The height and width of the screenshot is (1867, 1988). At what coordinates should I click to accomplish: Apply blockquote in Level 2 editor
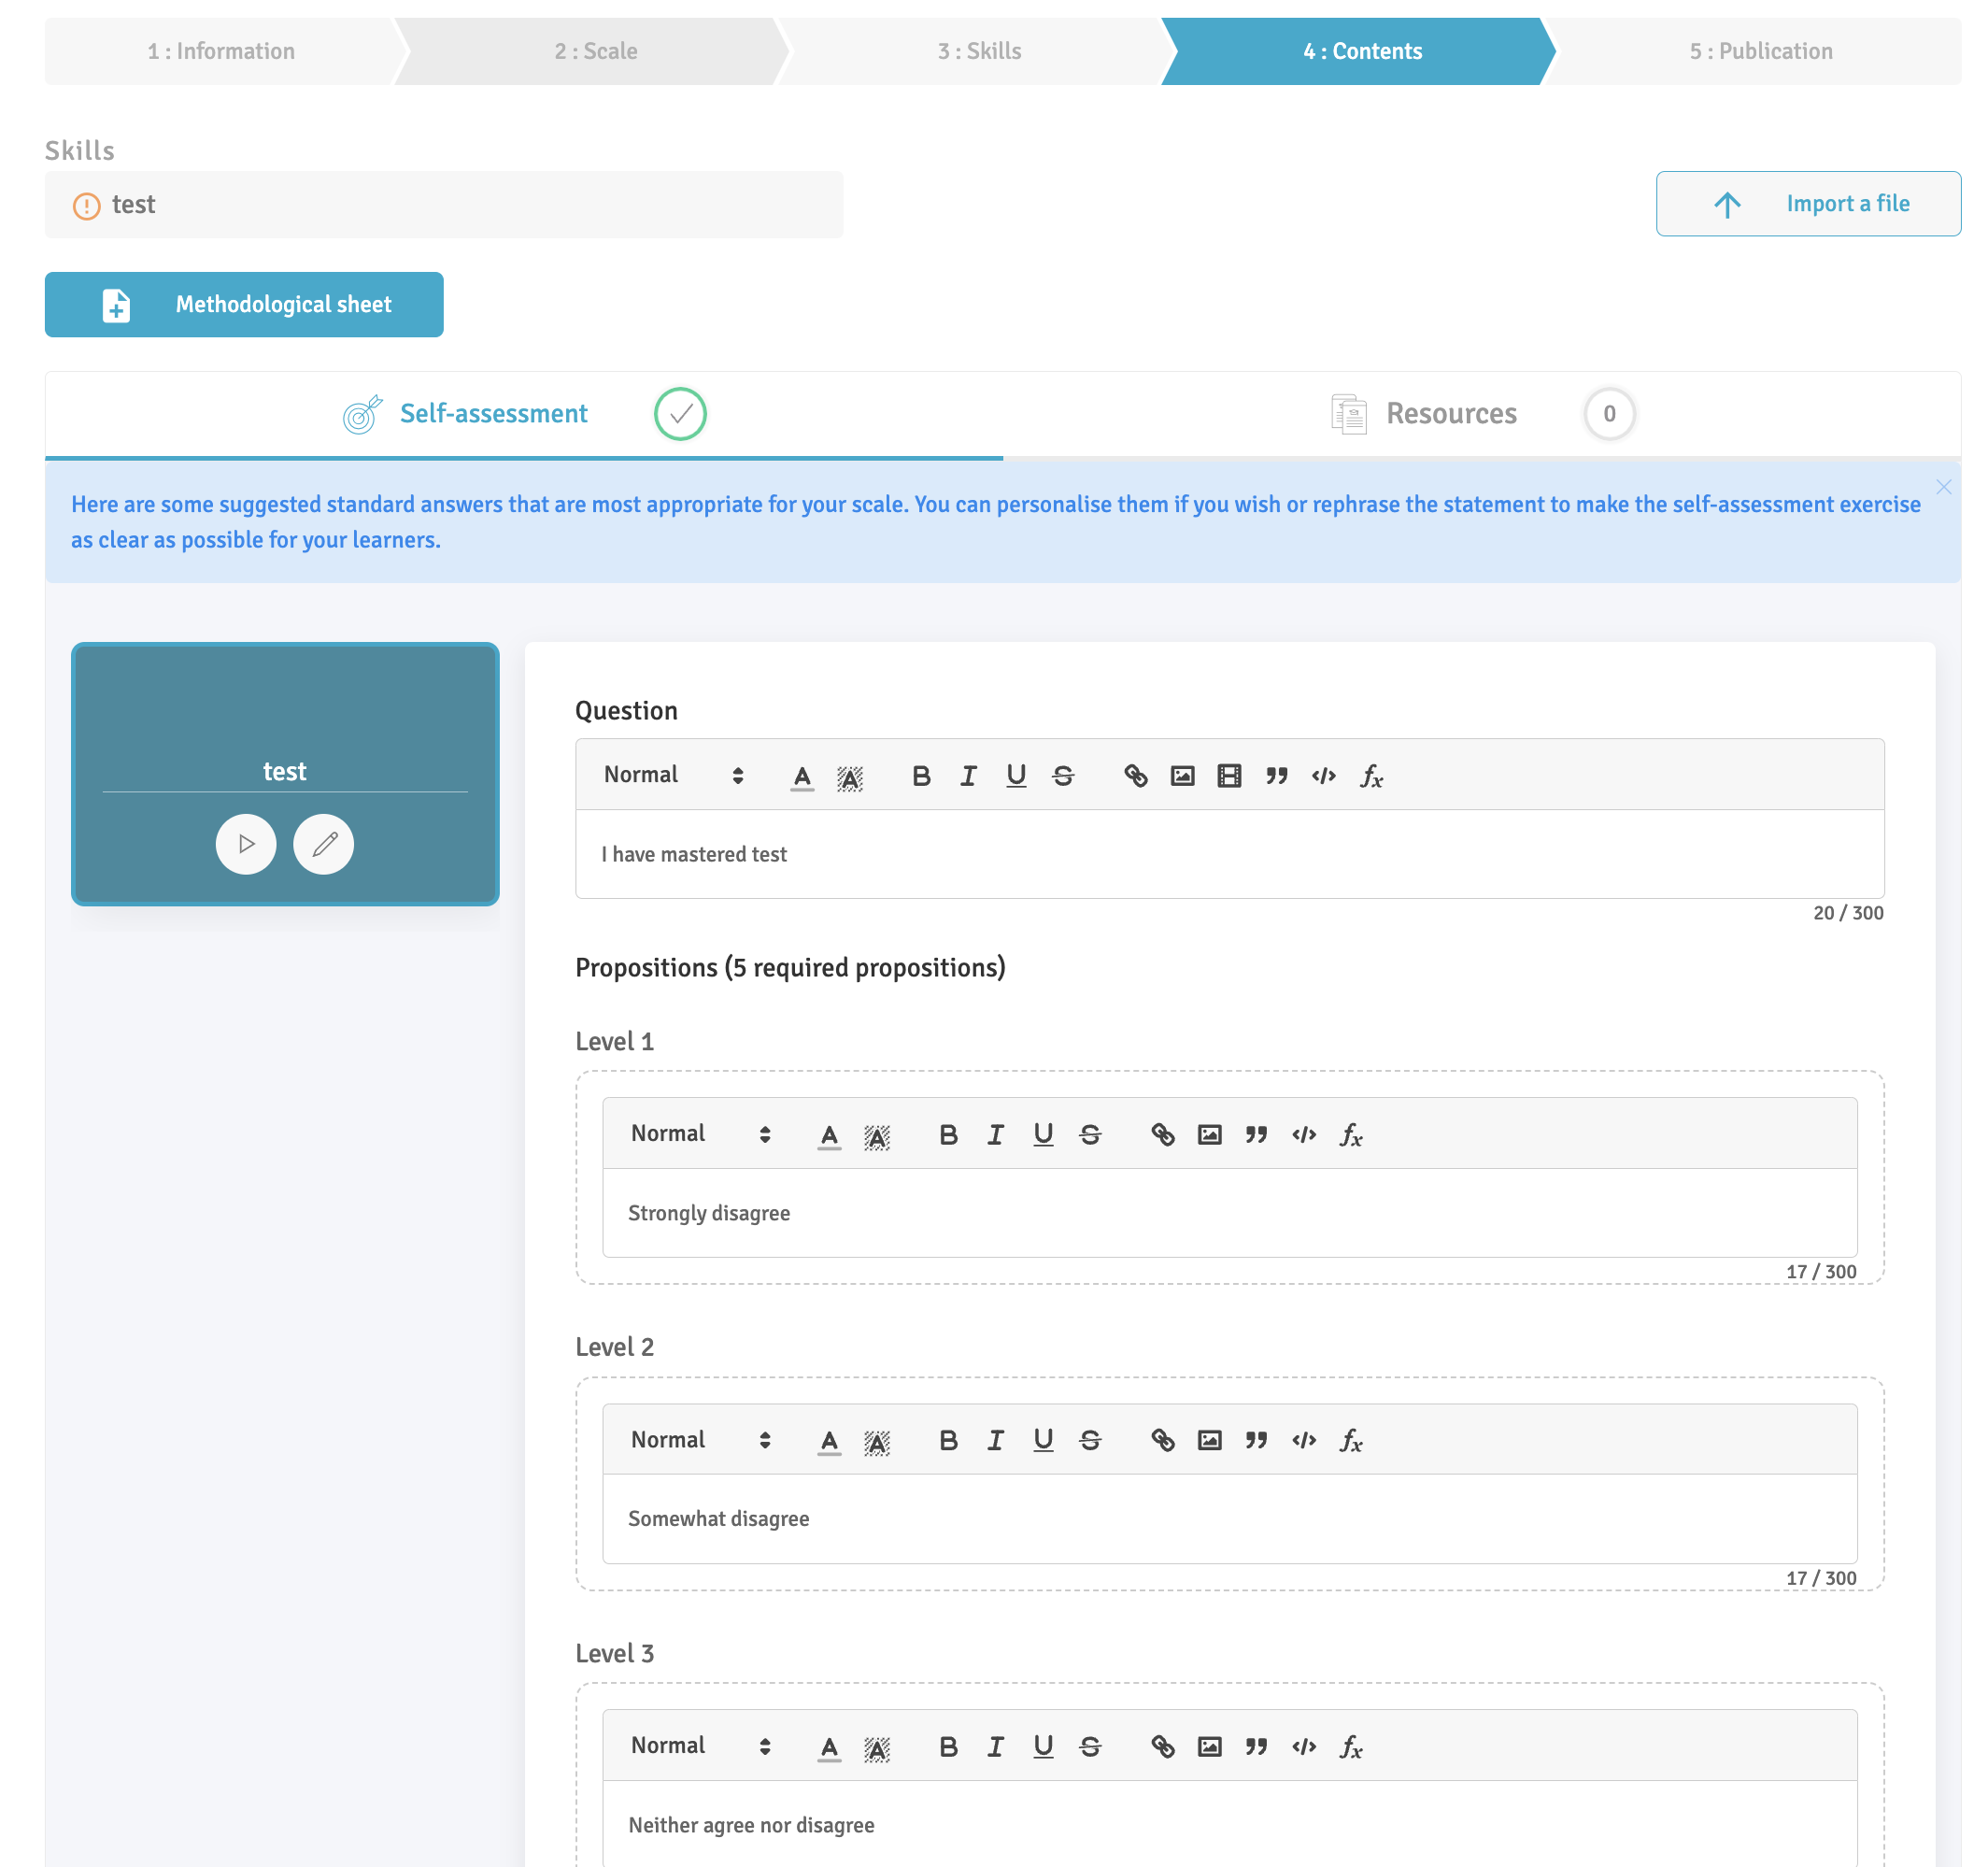point(1256,1441)
